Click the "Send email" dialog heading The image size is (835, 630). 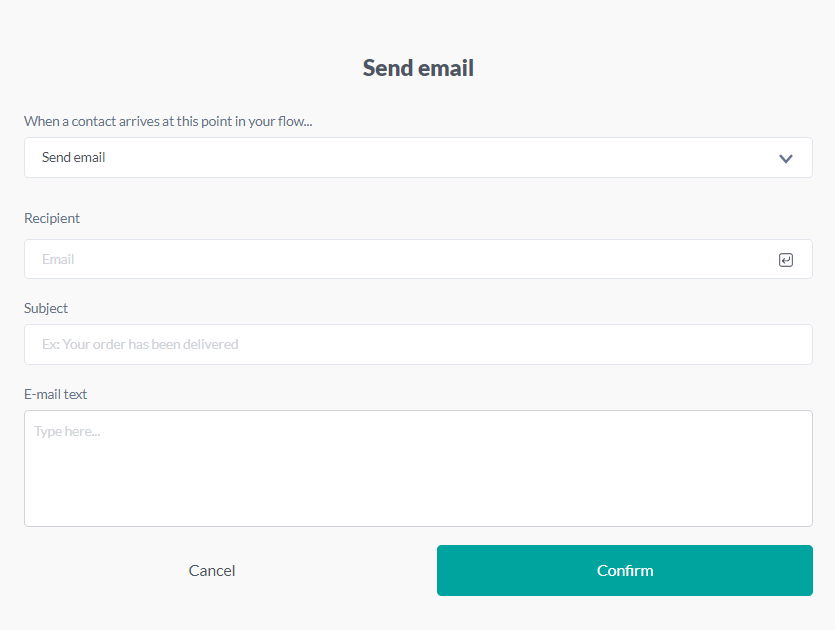click(x=418, y=69)
